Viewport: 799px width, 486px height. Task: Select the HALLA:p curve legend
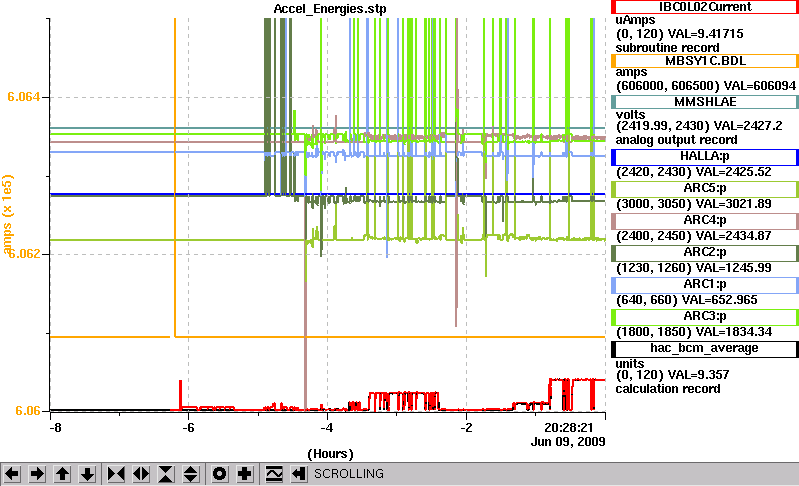[x=705, y=157]
